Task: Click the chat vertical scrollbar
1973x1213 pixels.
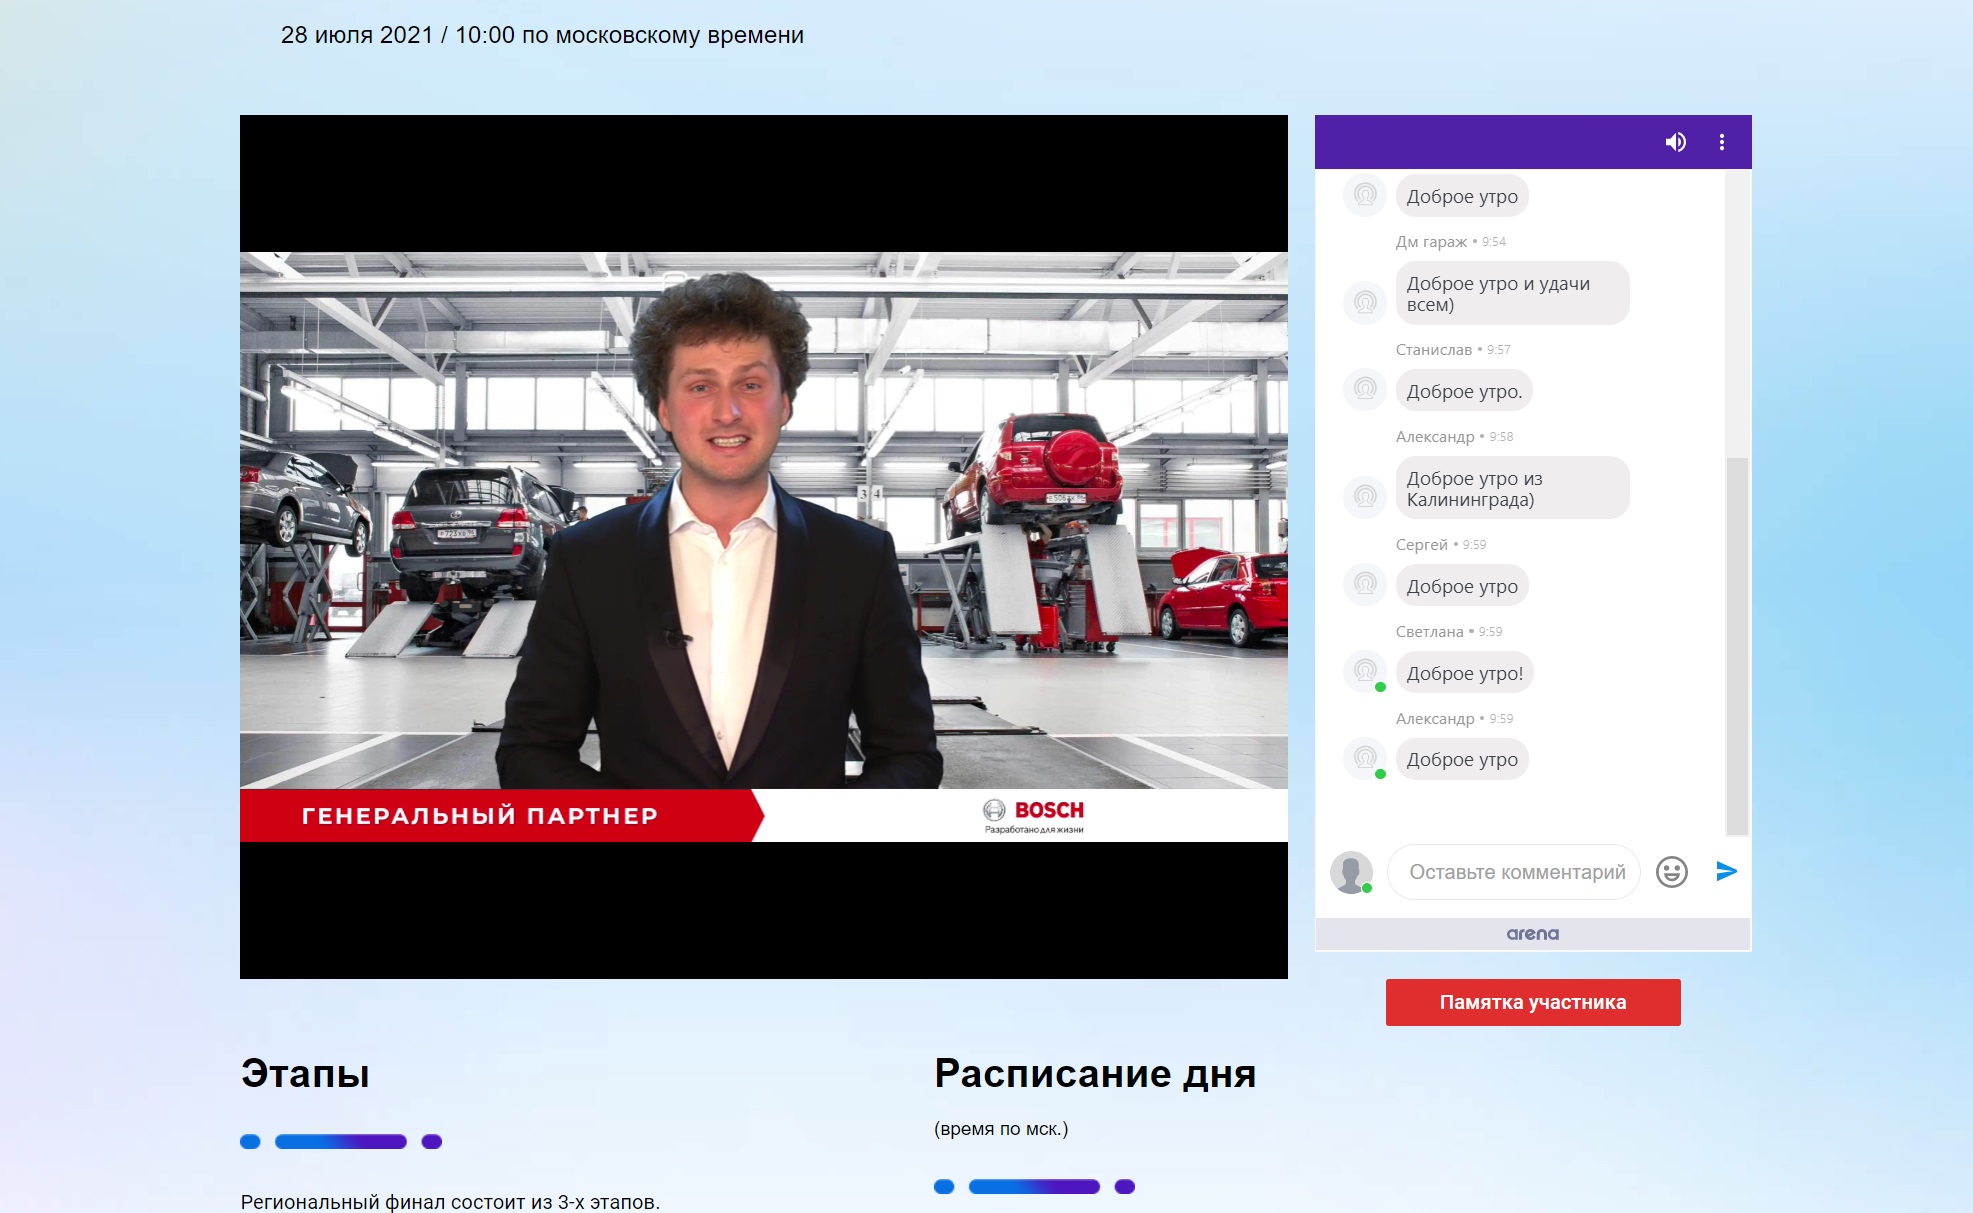Action: click(x=1737, y=645)
